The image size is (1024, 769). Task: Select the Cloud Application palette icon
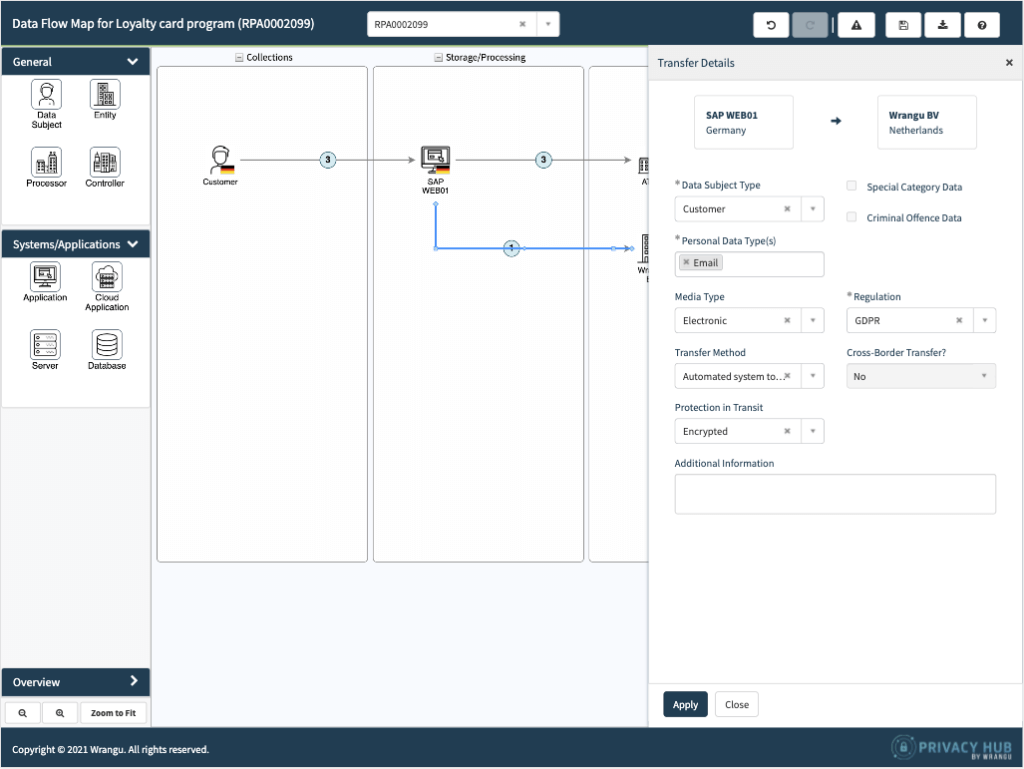click(107, 277)
